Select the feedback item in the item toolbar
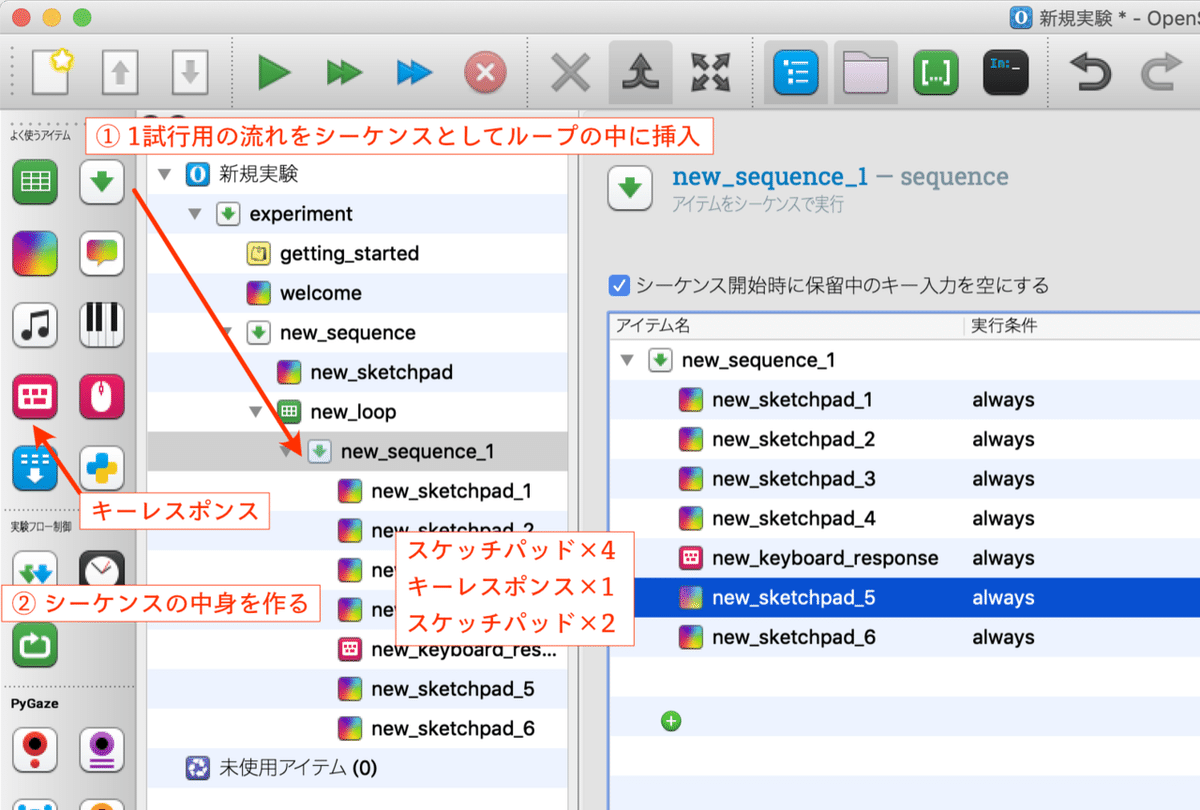This screenshot has width=1200, height=810. pyautogui.click(x=101, y=254)
